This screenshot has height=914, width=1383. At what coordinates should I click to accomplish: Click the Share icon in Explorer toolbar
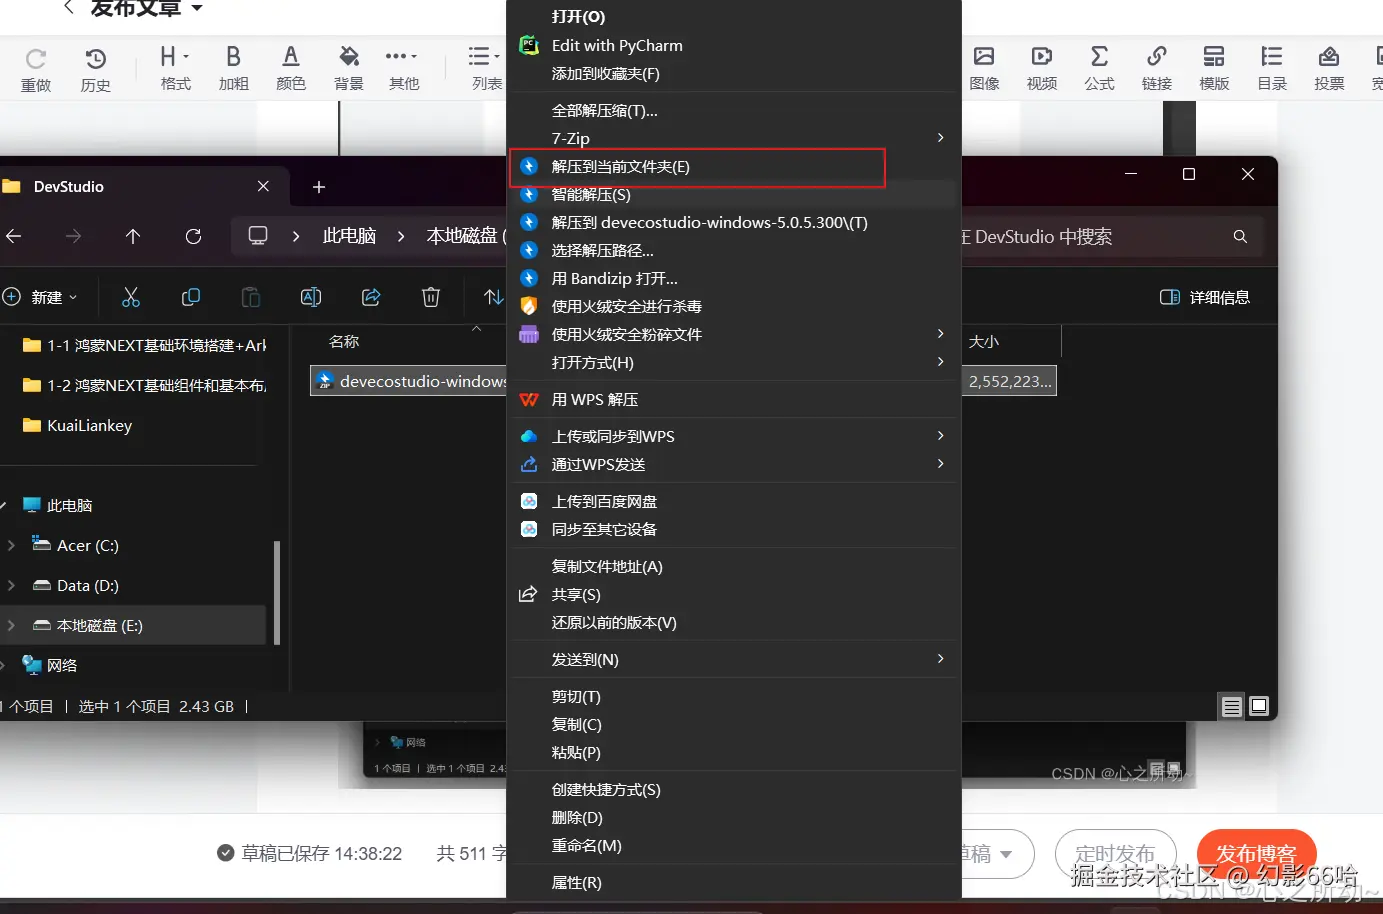tap(371, 297)
